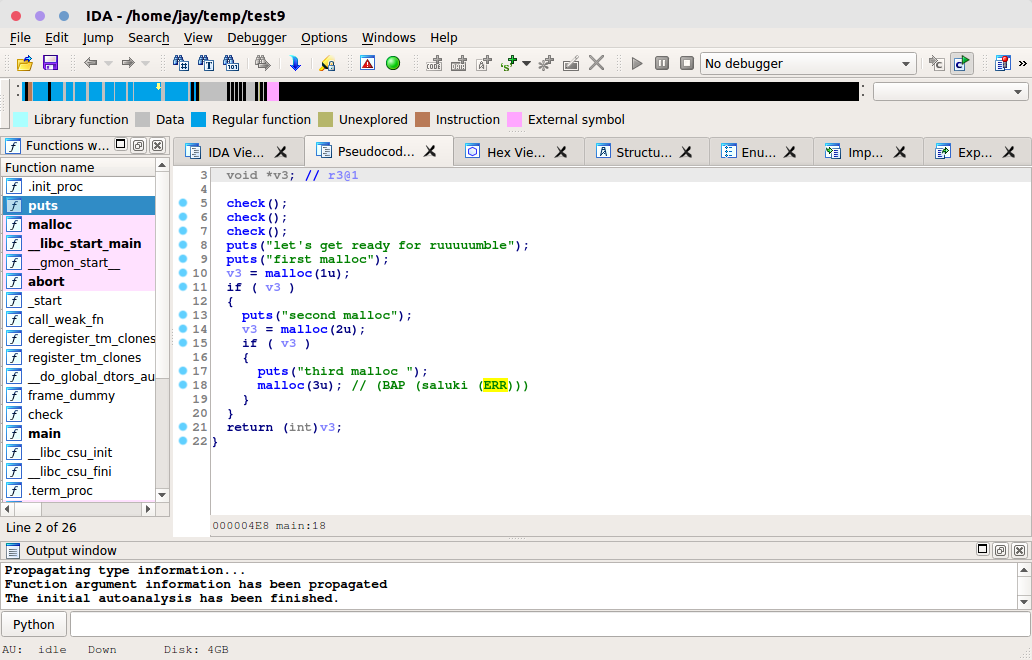Open the Options menu

pyautogui.click(x=324, y=38)
